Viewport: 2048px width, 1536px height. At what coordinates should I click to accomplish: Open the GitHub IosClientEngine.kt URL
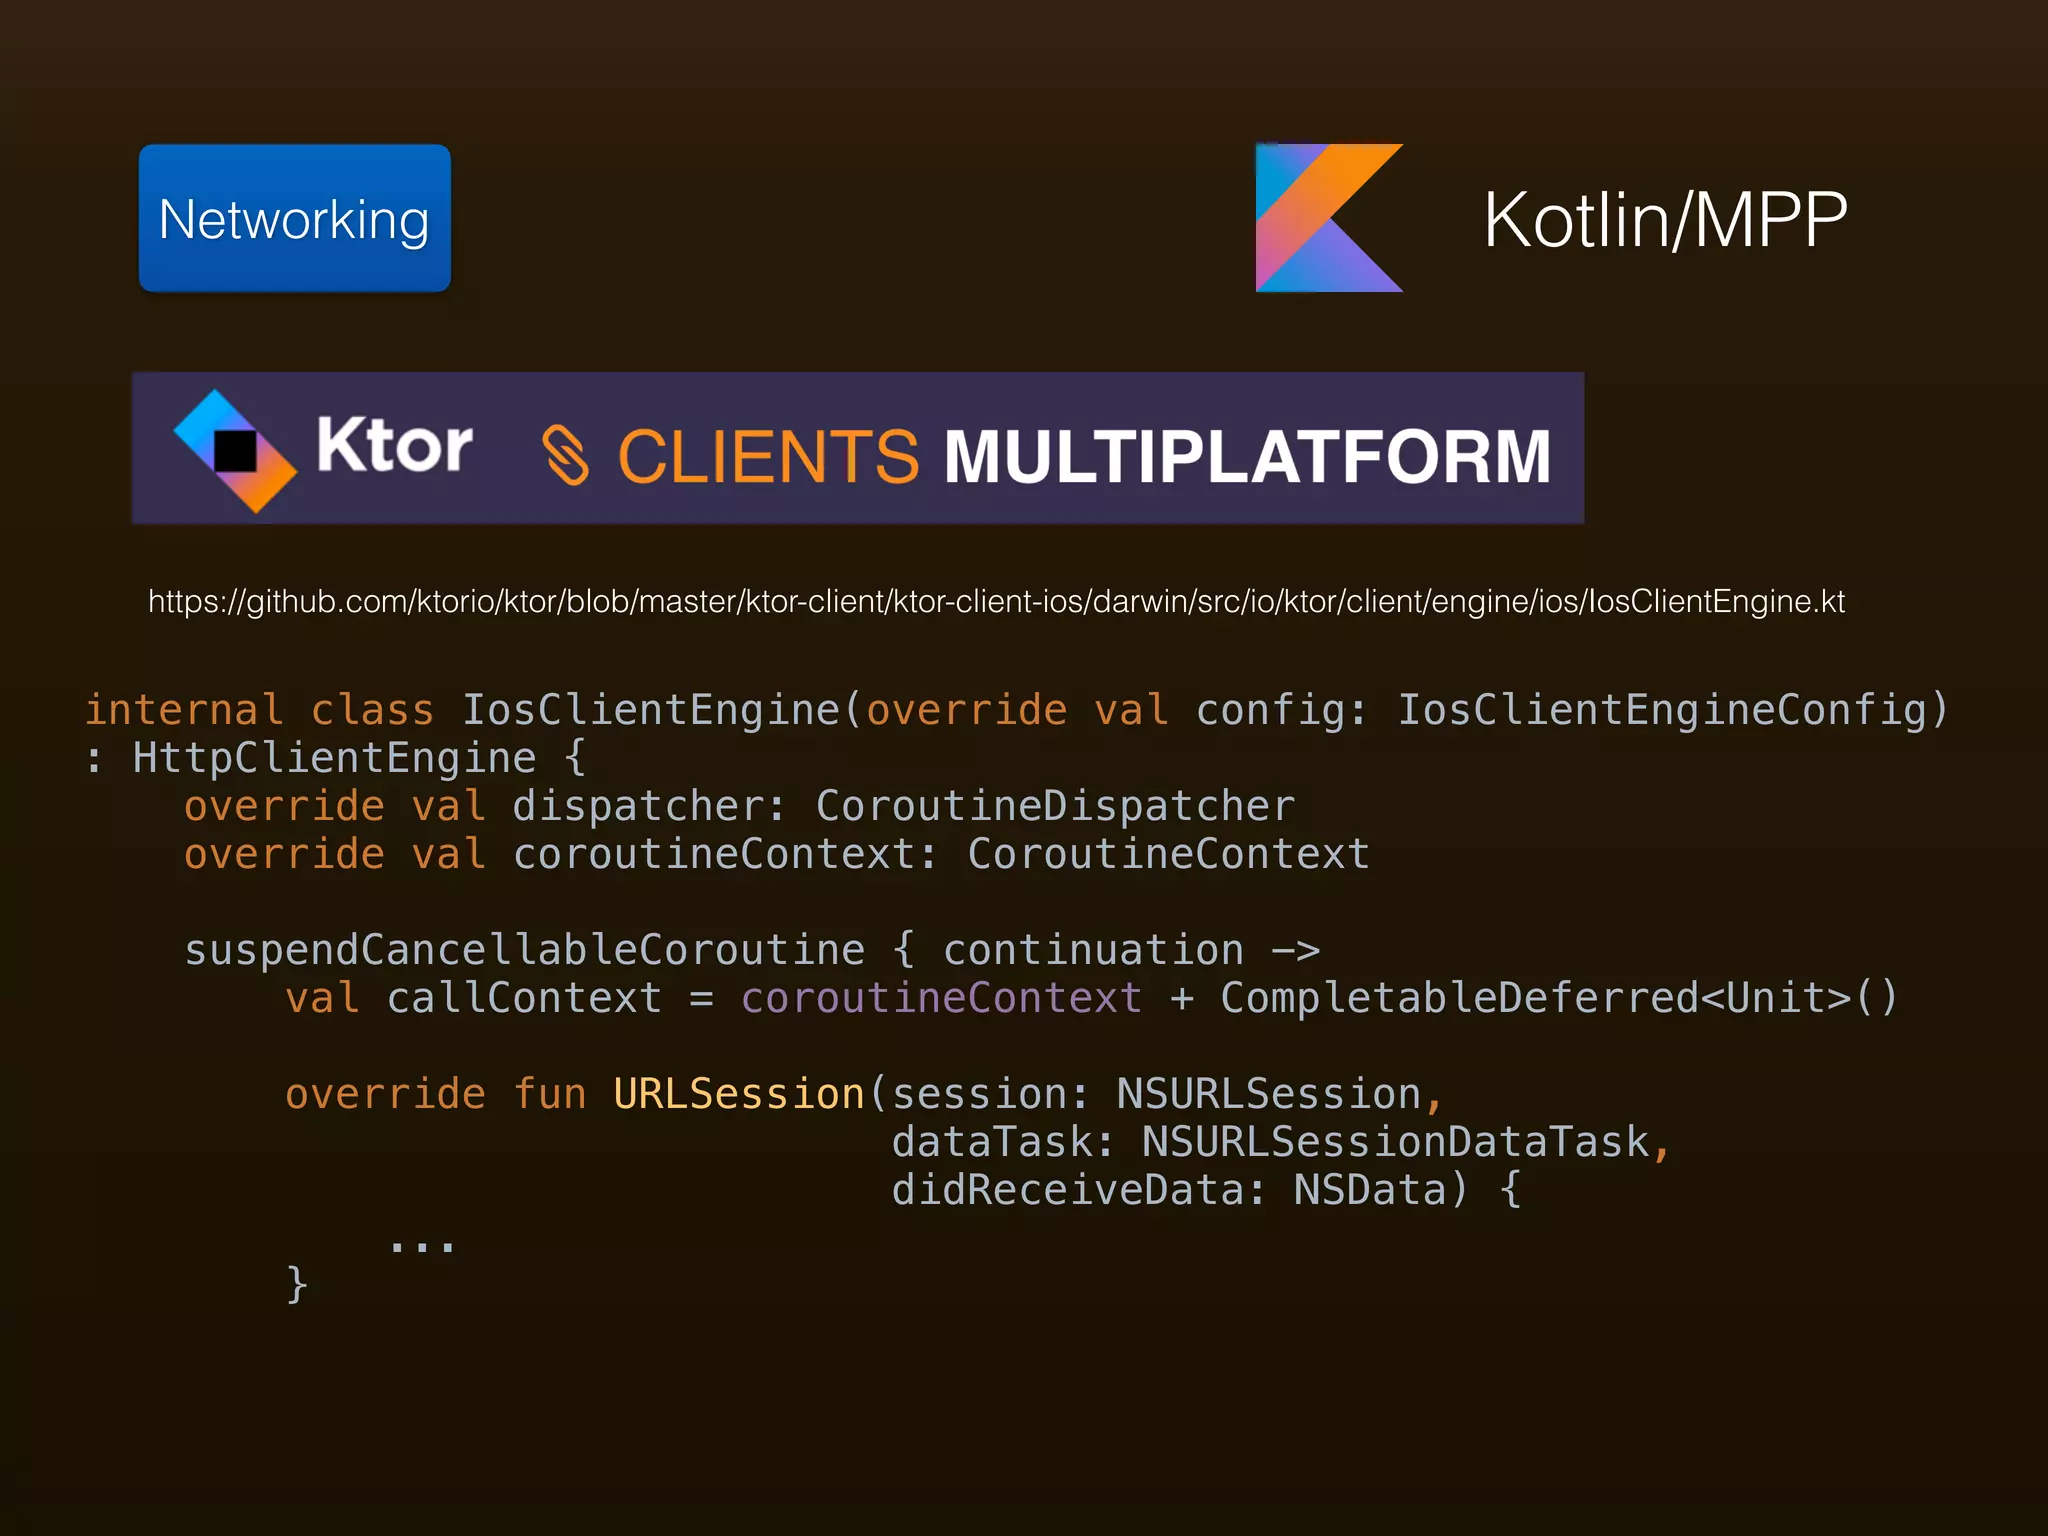pyautogui.click(x=996, y=602)
